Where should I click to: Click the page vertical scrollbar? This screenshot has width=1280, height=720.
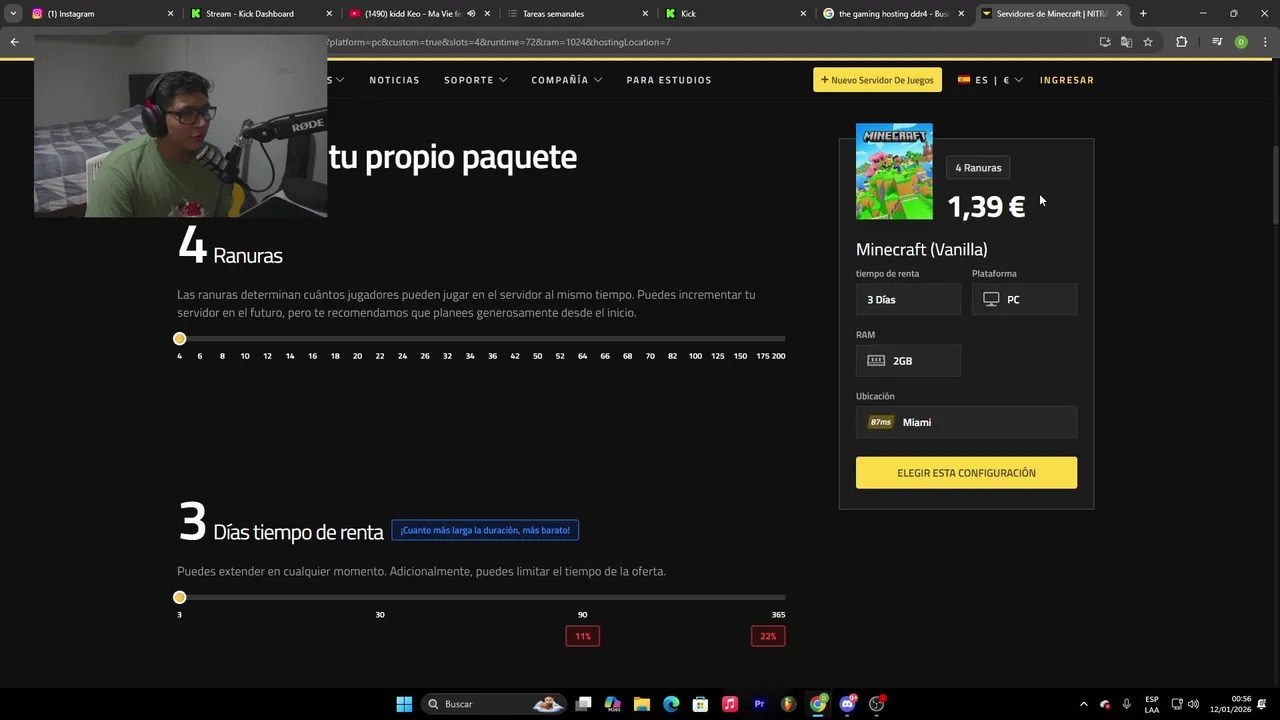click(1275, 185)
